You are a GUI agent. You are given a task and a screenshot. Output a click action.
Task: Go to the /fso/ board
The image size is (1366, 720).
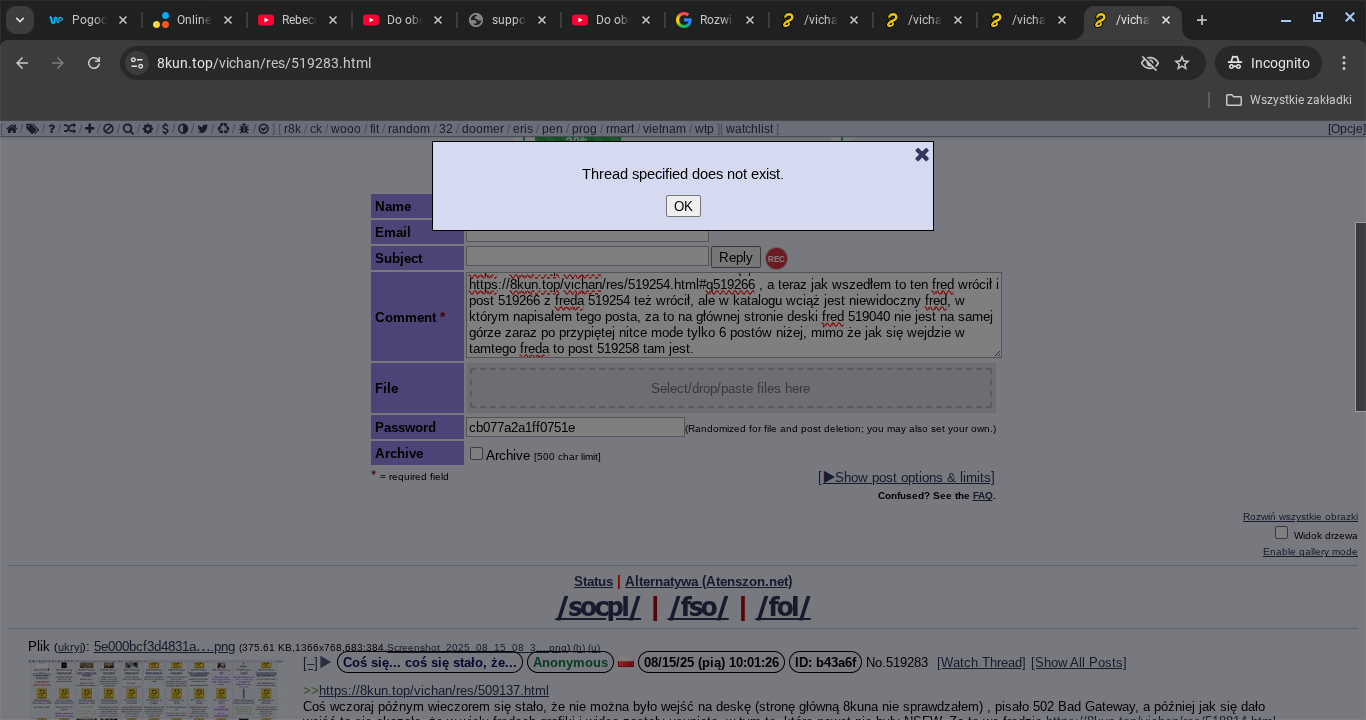698,607
